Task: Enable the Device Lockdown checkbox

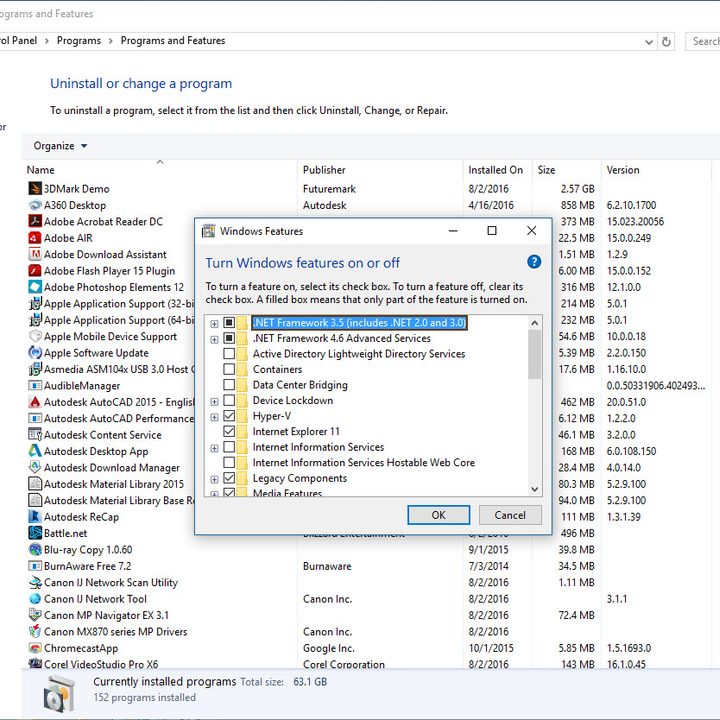Action: 229,400
